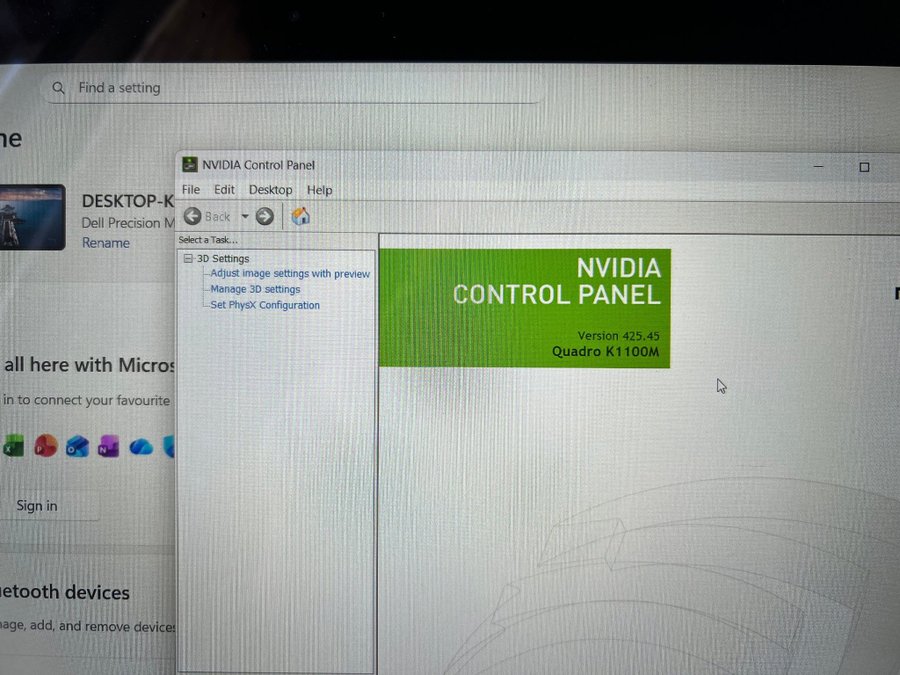900x675 pixels.
Task: Click the Excel icon in Settings
Action: [13, 446]
